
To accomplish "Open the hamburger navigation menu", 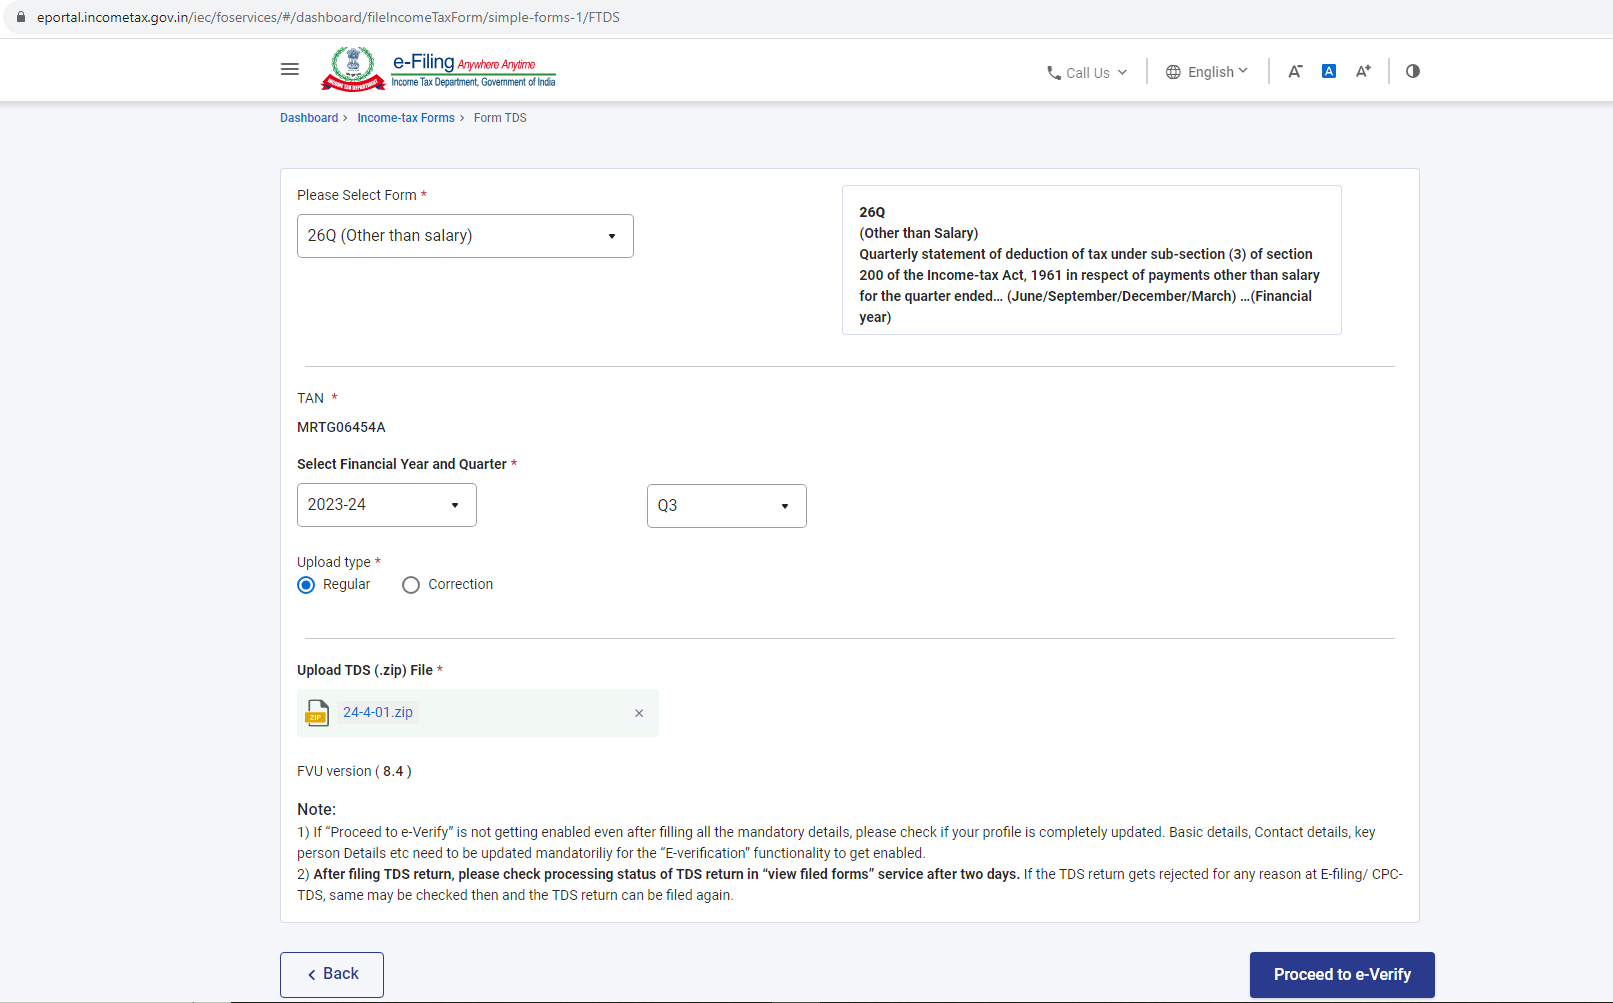I will pos(290,70).
